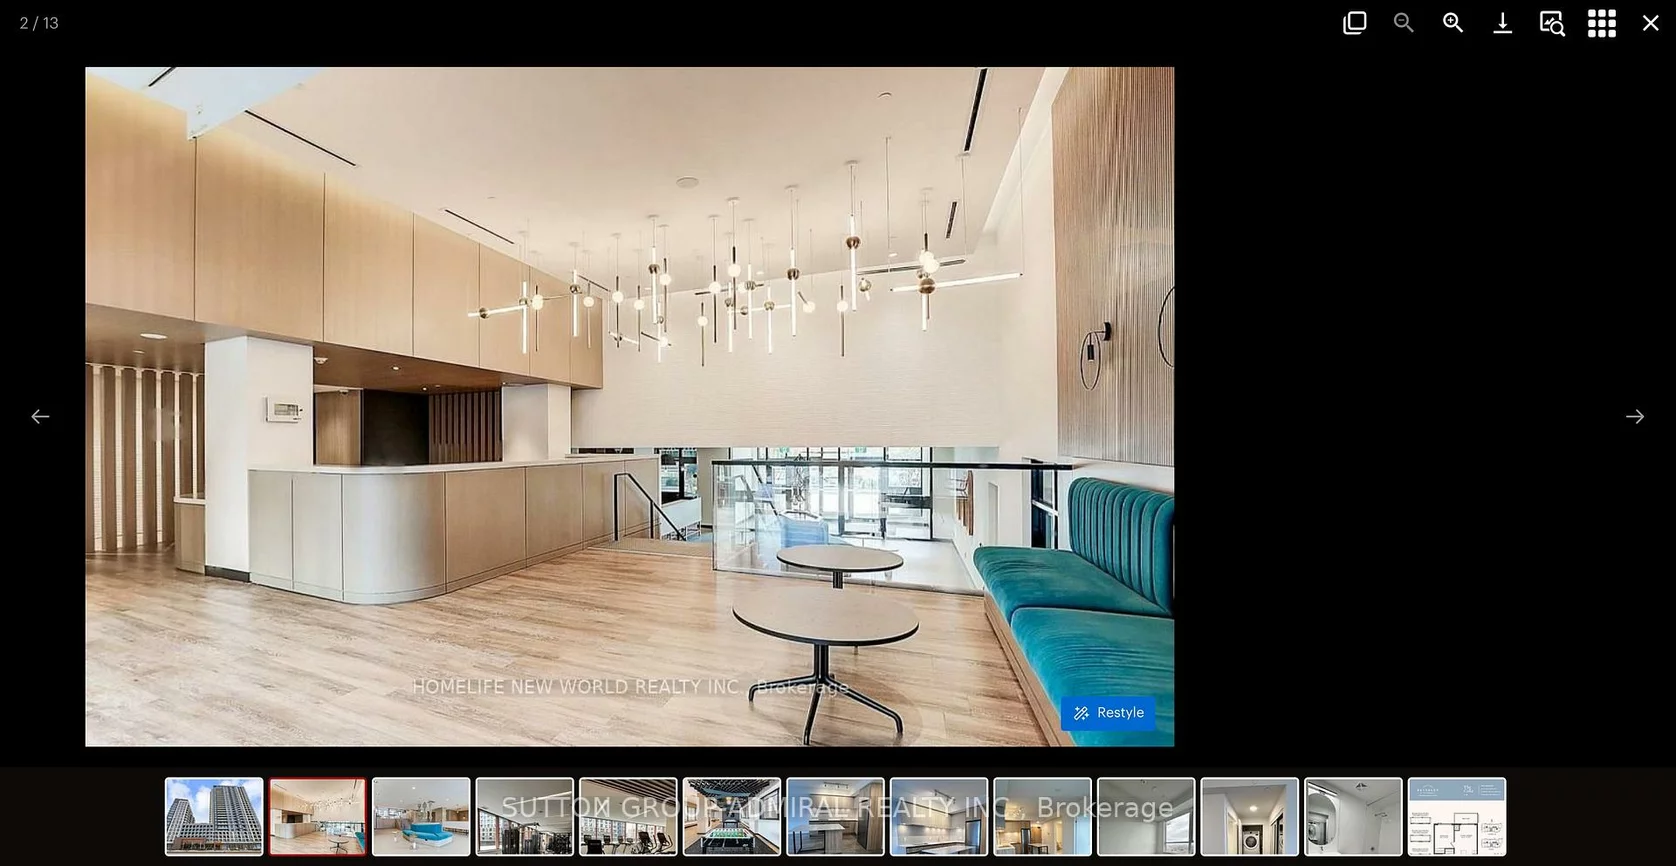Zoom out using the minus magnifier

pos(1403,23)
